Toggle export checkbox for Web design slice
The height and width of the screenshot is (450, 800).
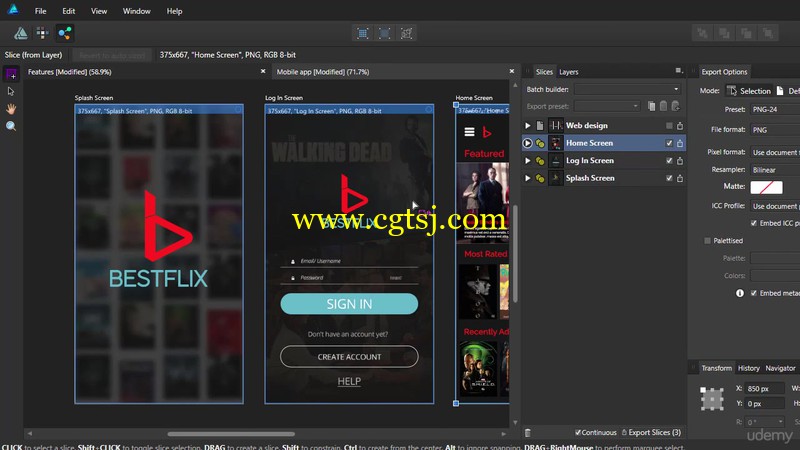click(669, 126)
